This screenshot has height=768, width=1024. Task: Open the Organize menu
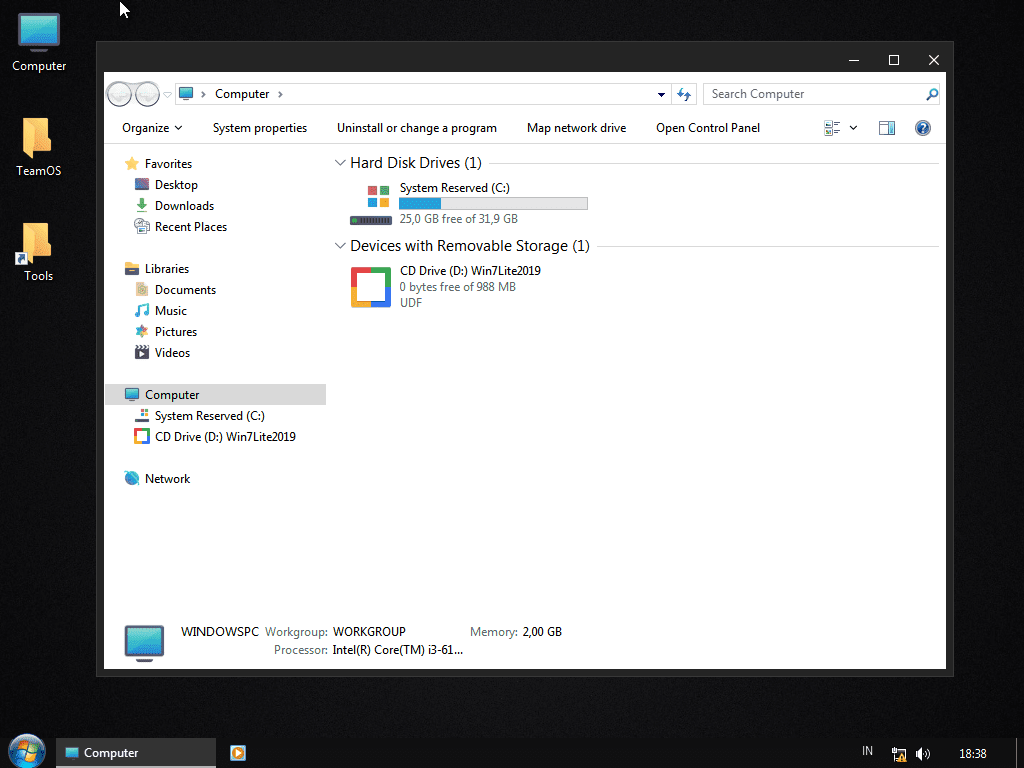click(x=150, y=128)
